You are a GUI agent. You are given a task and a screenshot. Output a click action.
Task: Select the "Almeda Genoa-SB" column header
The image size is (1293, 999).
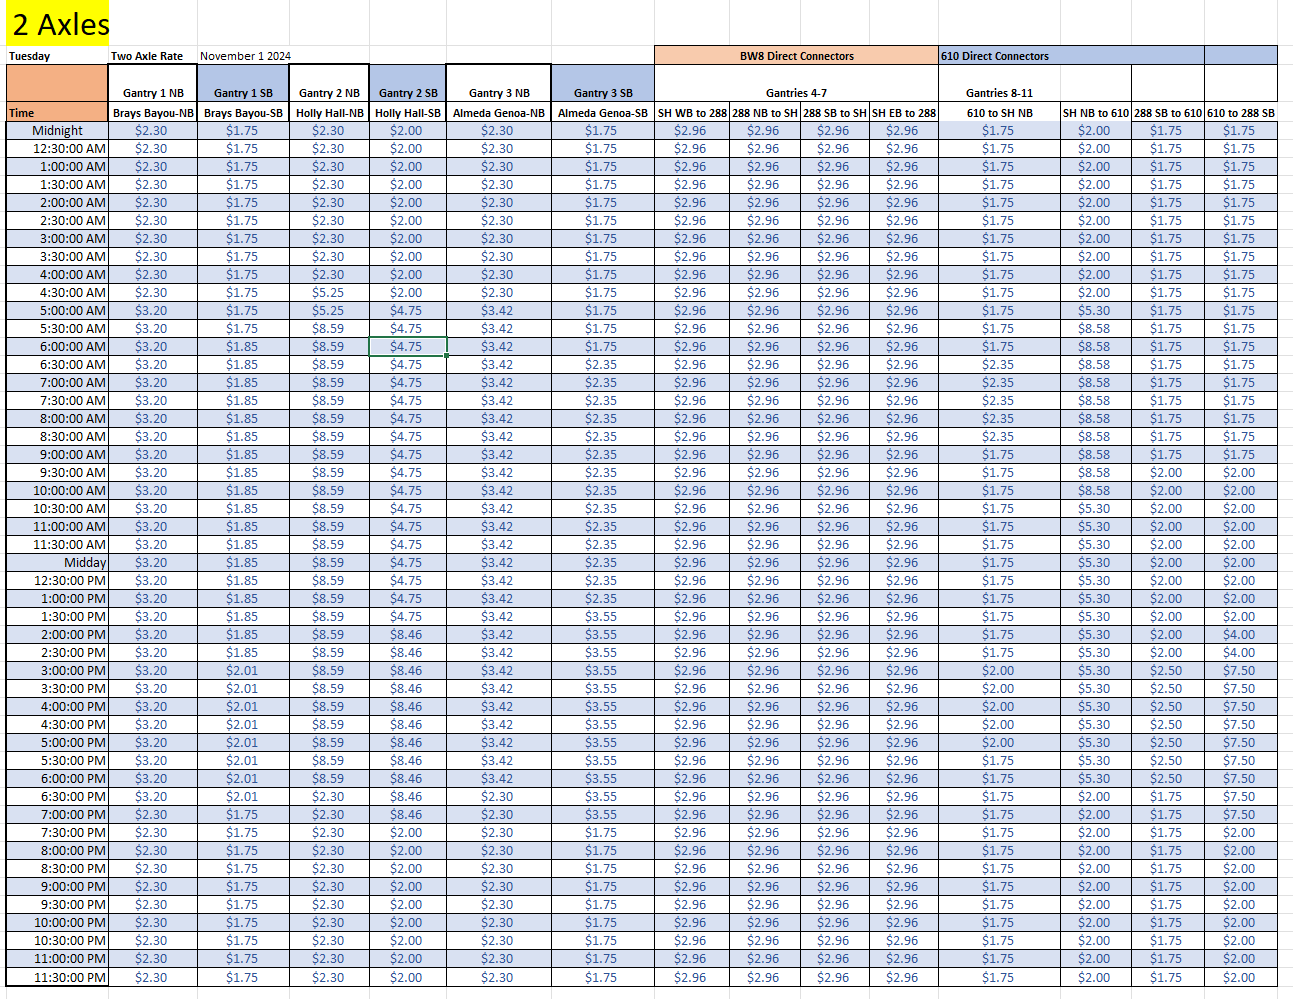coord(603,113)
